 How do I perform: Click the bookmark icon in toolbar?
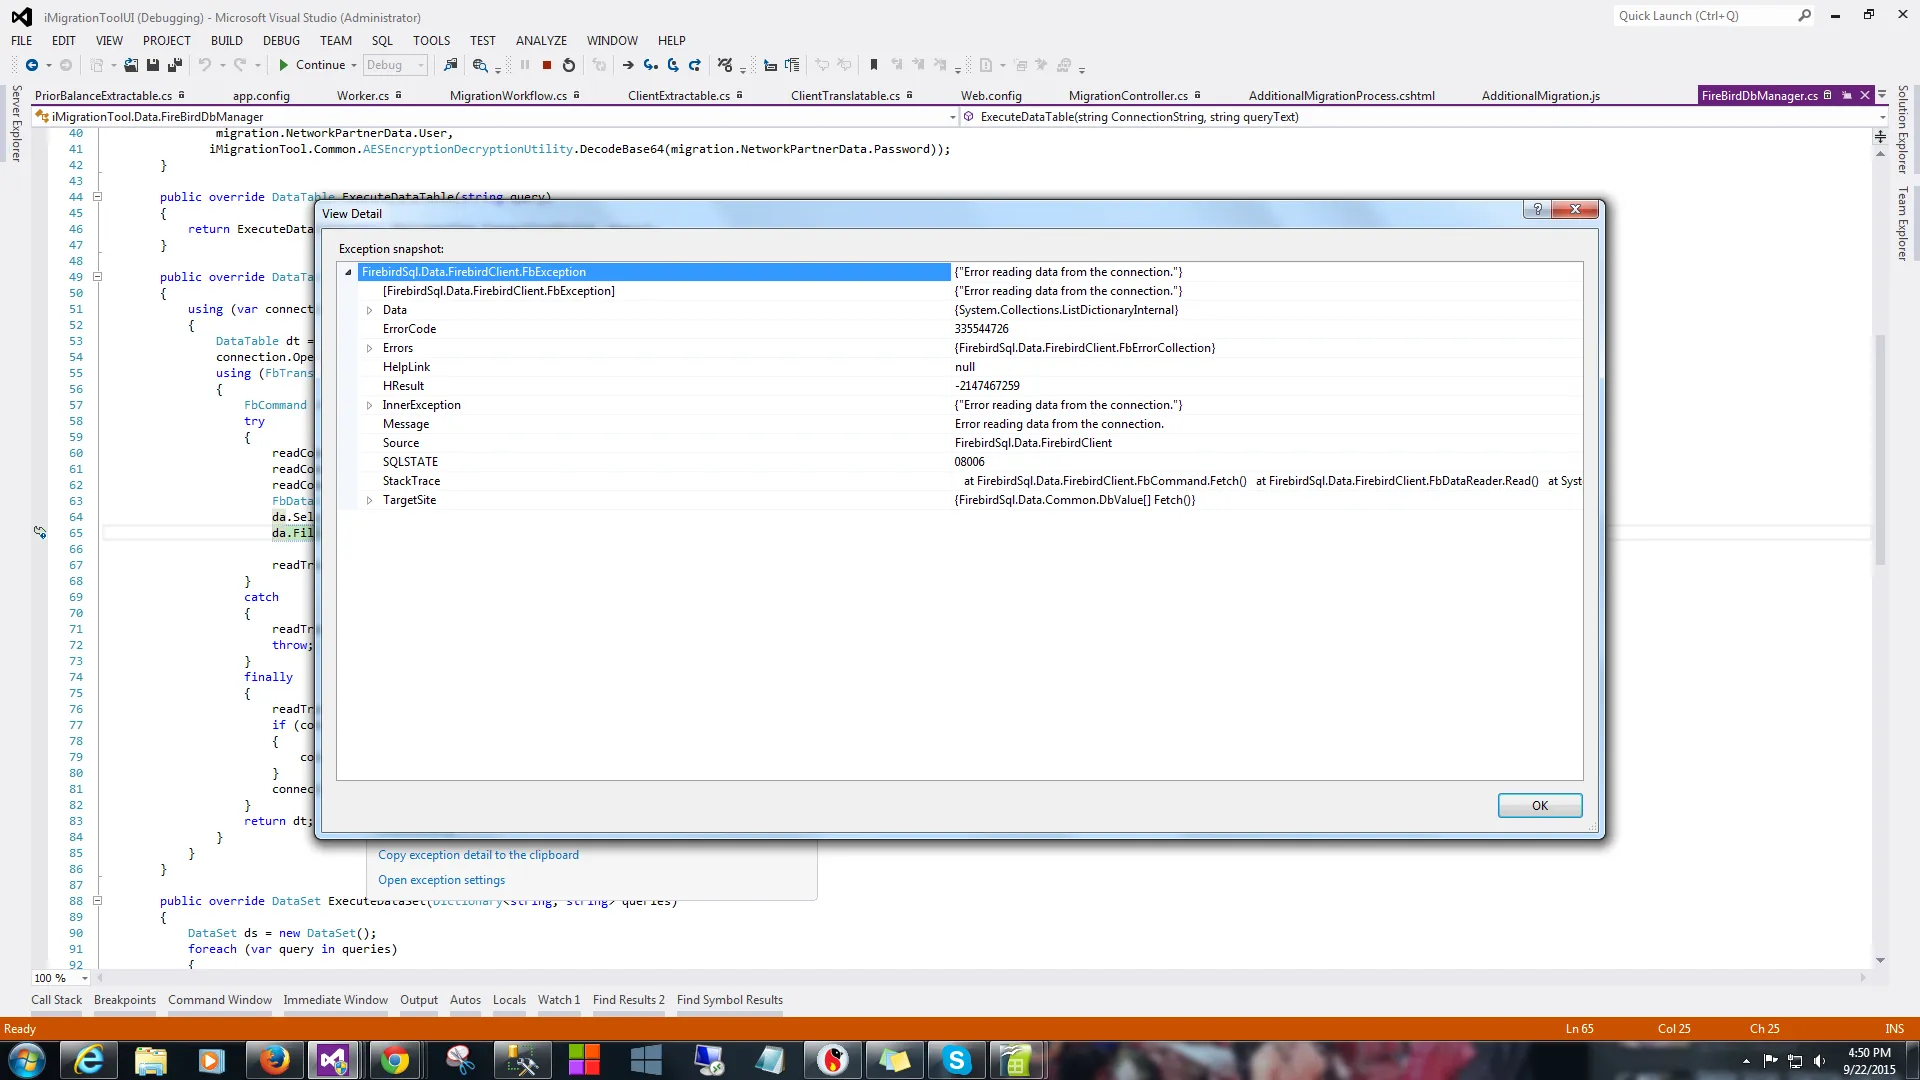pos(873,65)
